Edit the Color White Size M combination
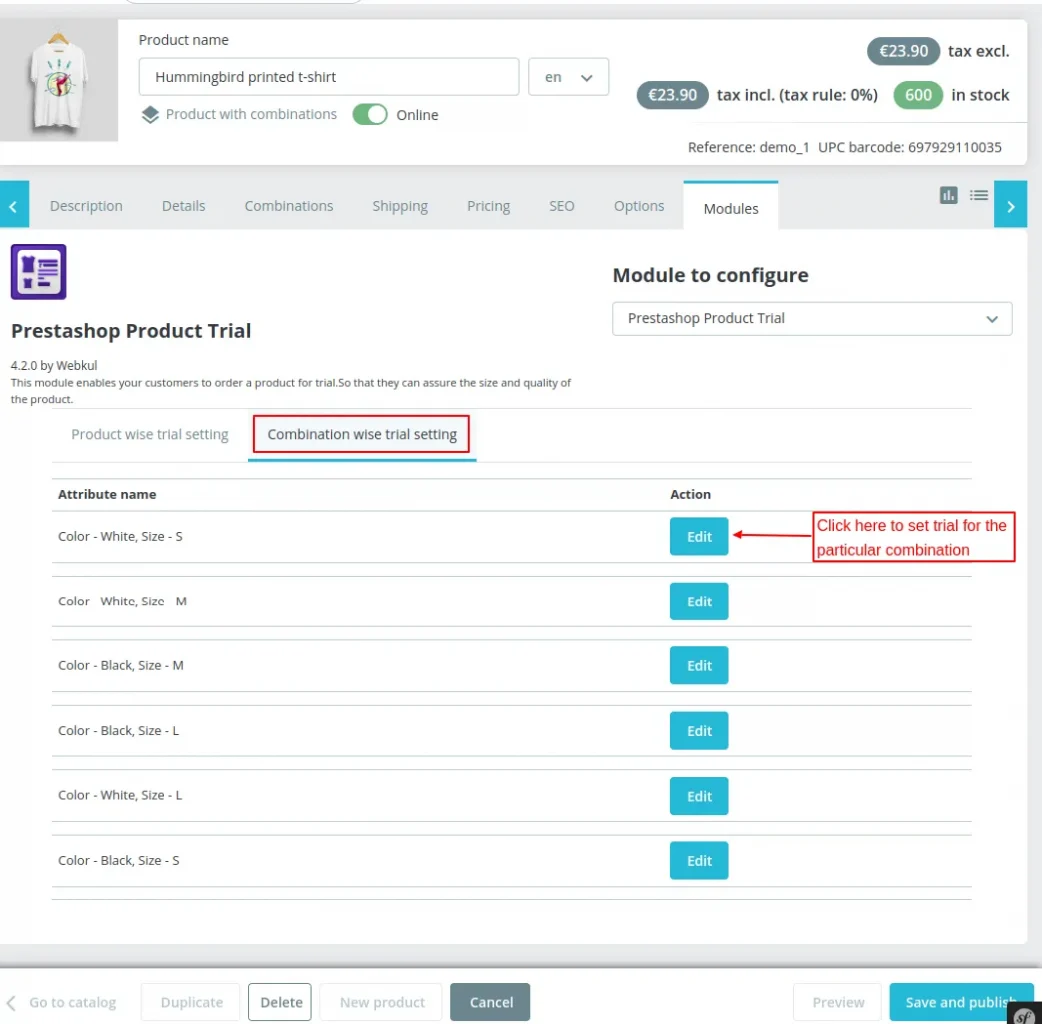The width and height of the screenshot is (1042, 1024). click(x=699, y=601)
